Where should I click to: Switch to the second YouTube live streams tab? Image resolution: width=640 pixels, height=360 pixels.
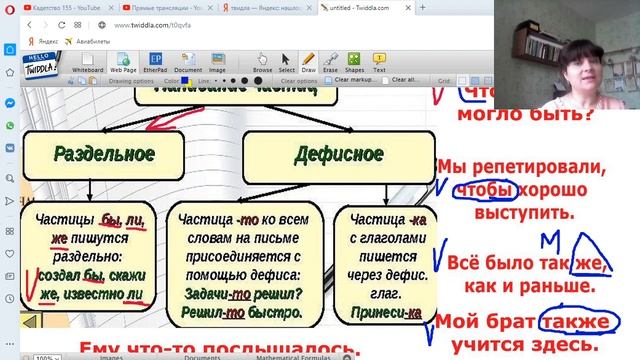click(167, 7)
